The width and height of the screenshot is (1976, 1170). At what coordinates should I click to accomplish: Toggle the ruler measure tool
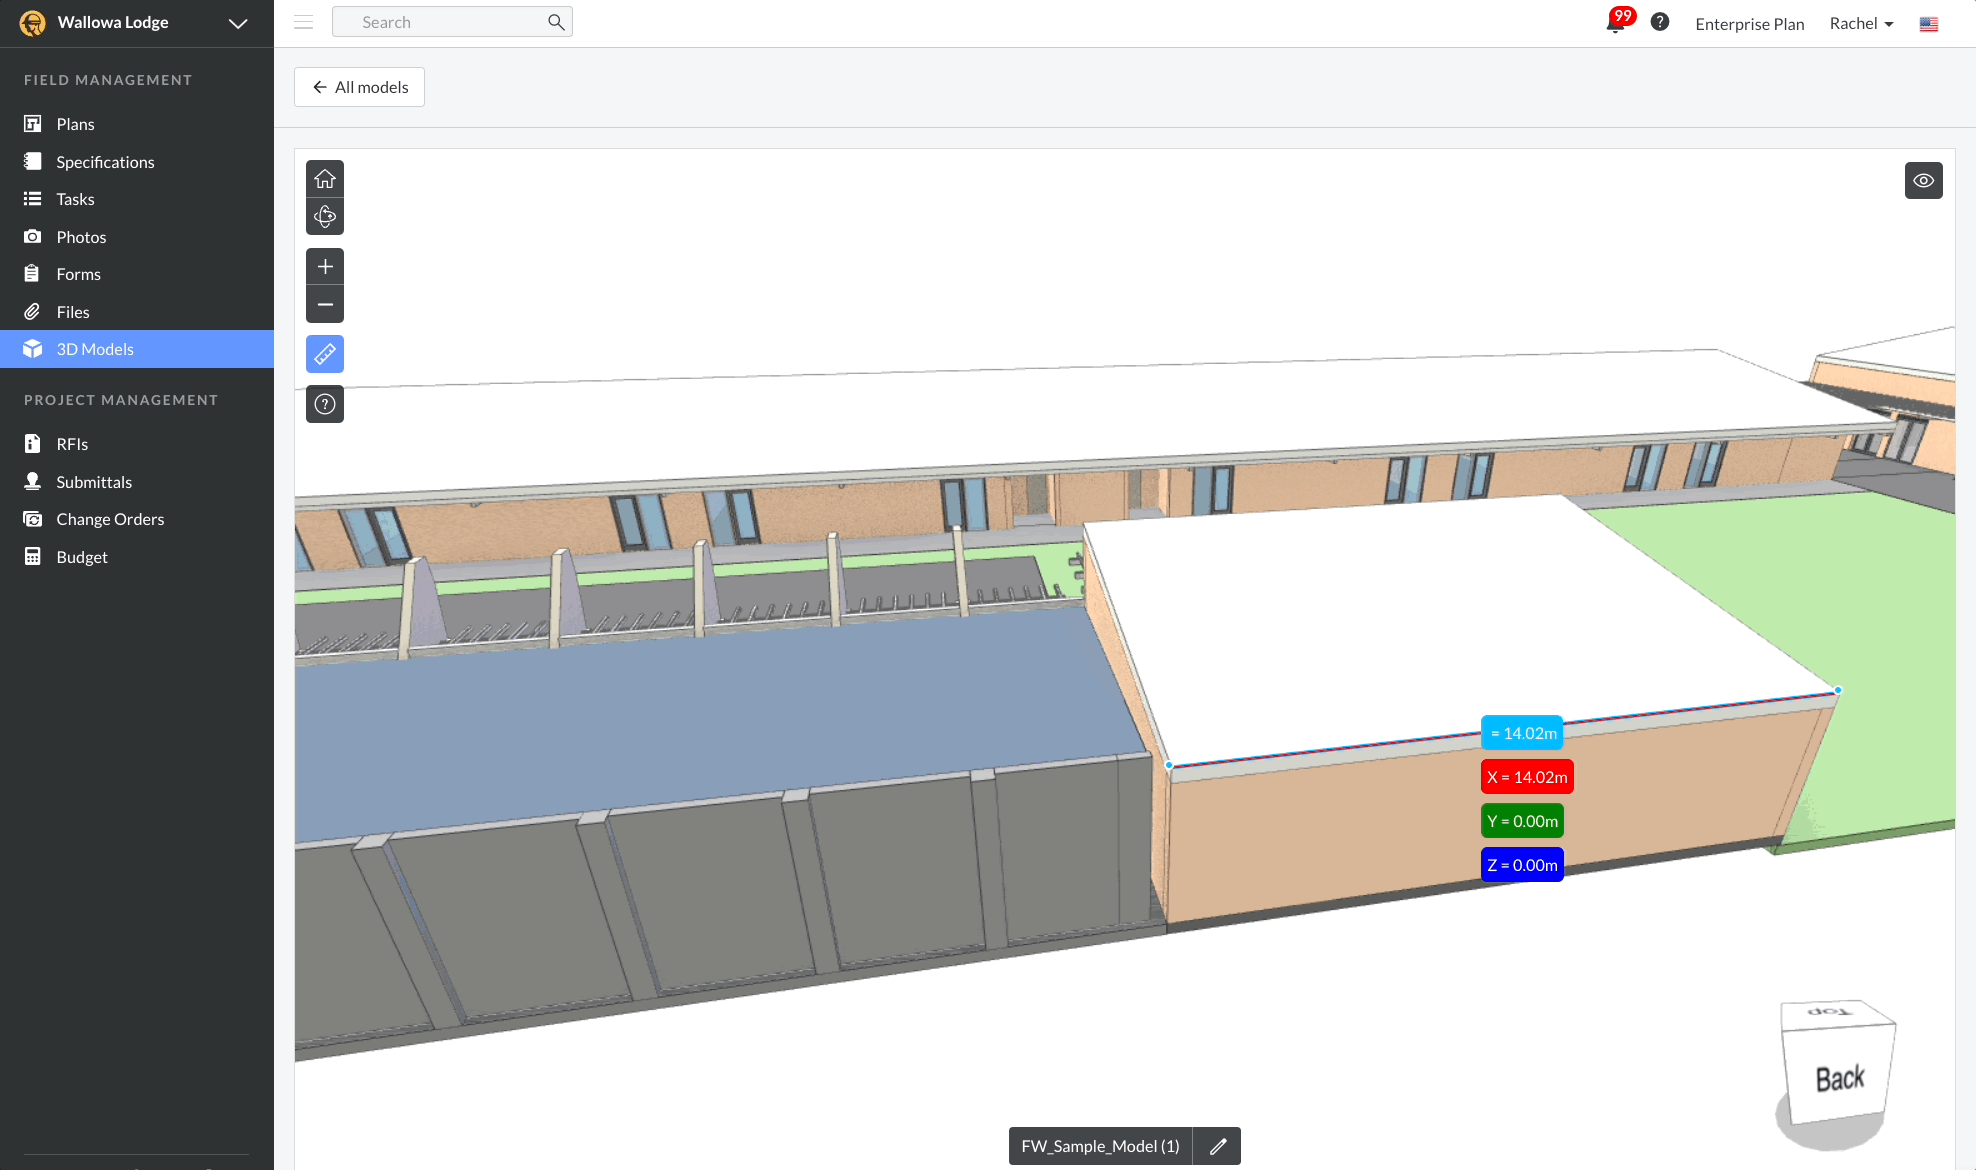tap(325, 354)
